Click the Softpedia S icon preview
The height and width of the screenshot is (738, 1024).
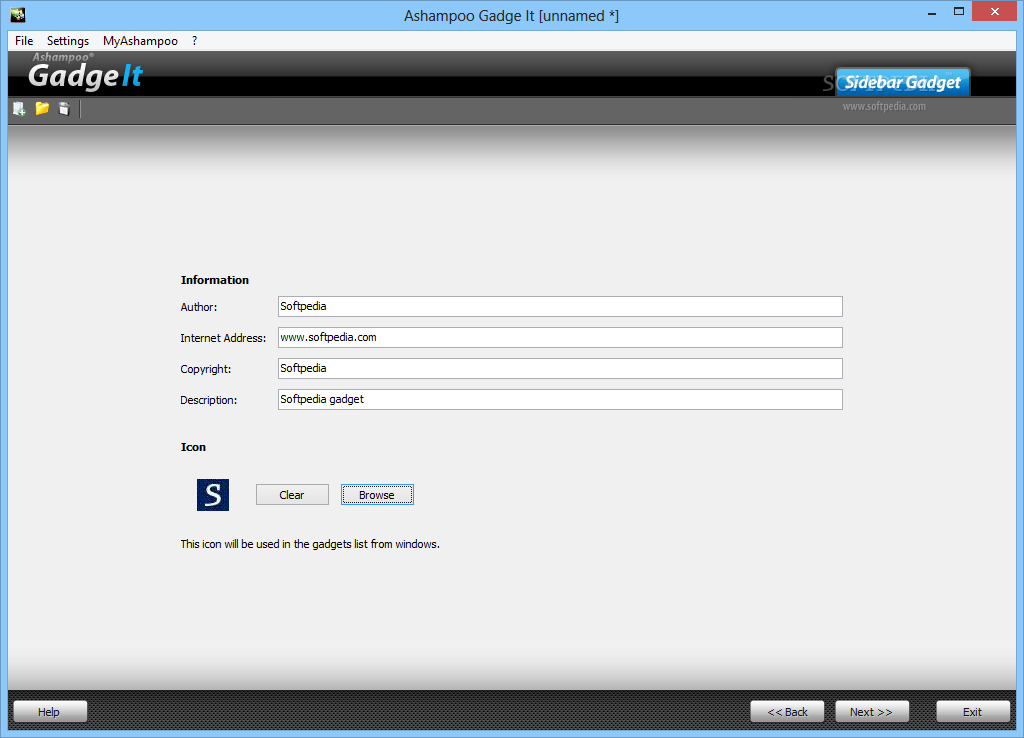click(x=213, y=495)
